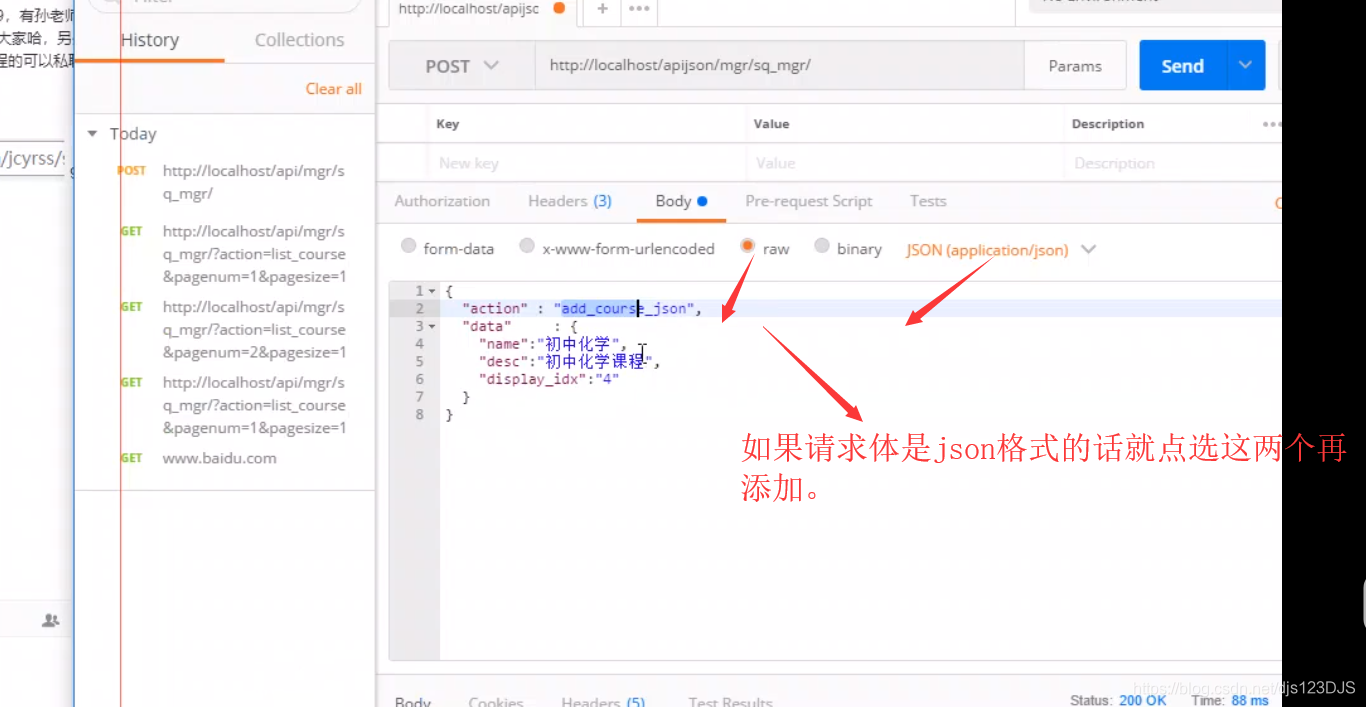Viewport: 1366px width, 707px height.
Task: Open the POST method dropdown
Action: (x=461, y=66)
